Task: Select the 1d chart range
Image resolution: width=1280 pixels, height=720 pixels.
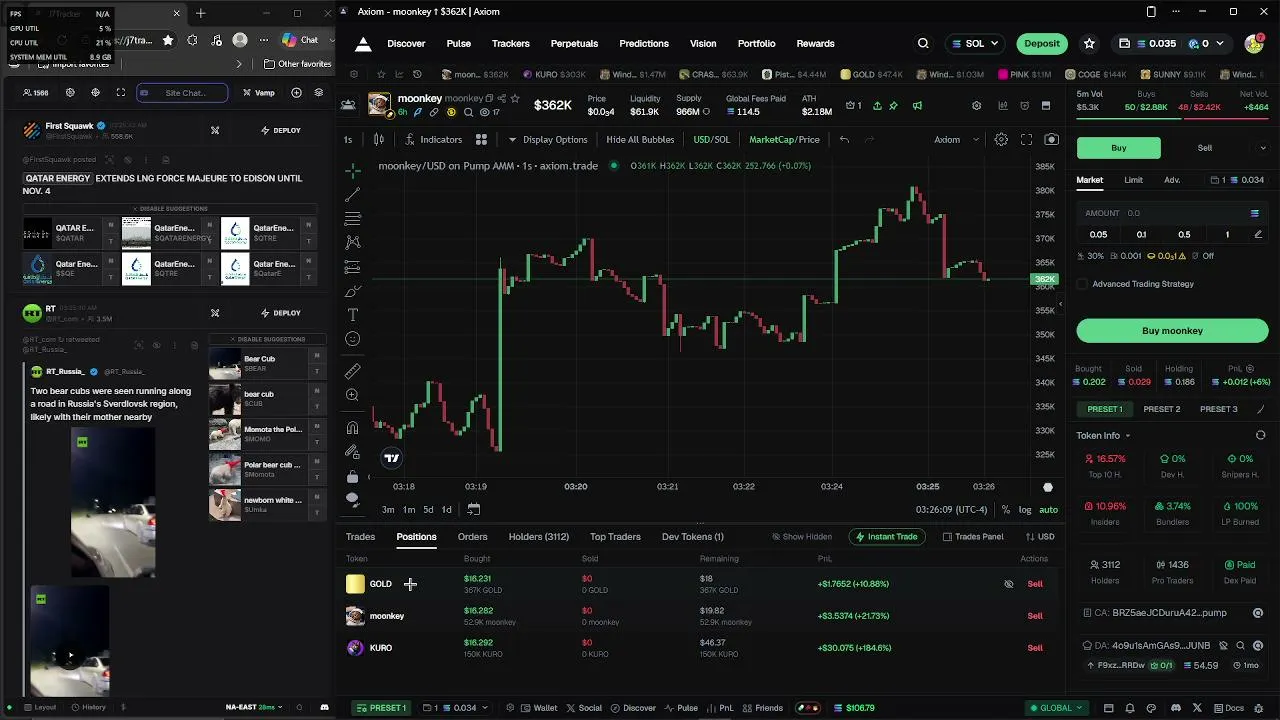Action: tap(446, 510)
